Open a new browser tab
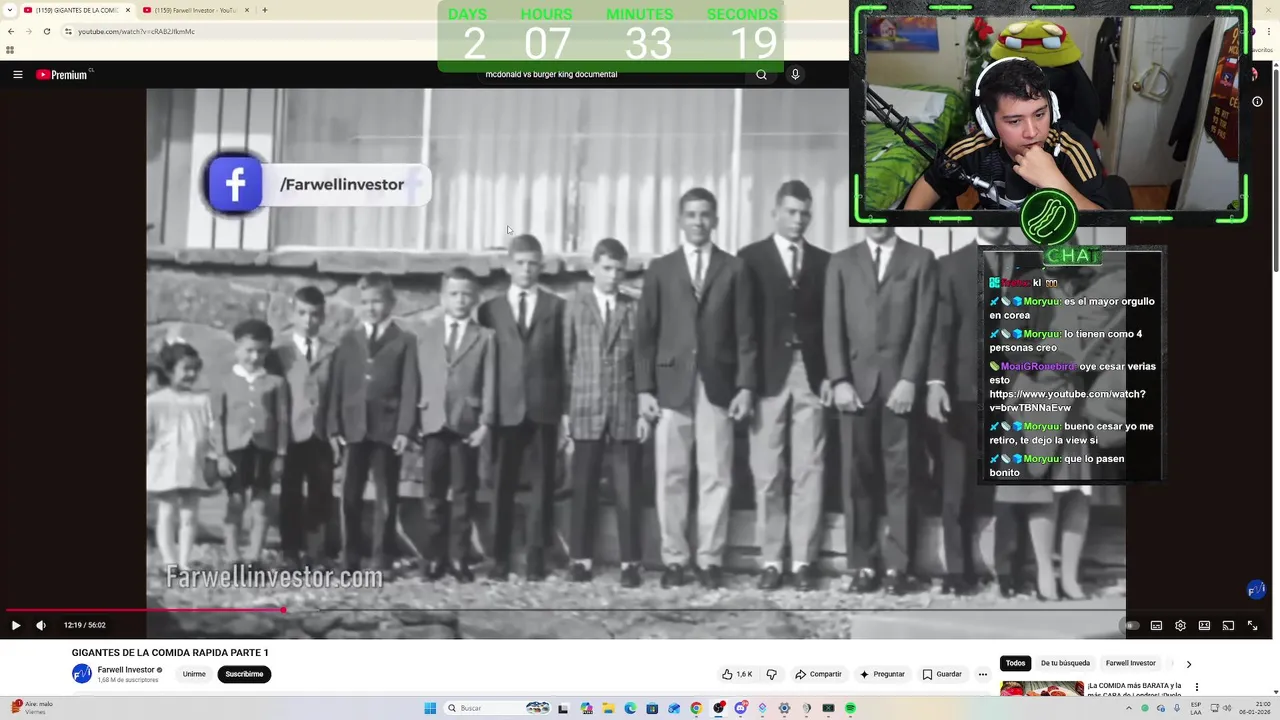 click(264, 10)
